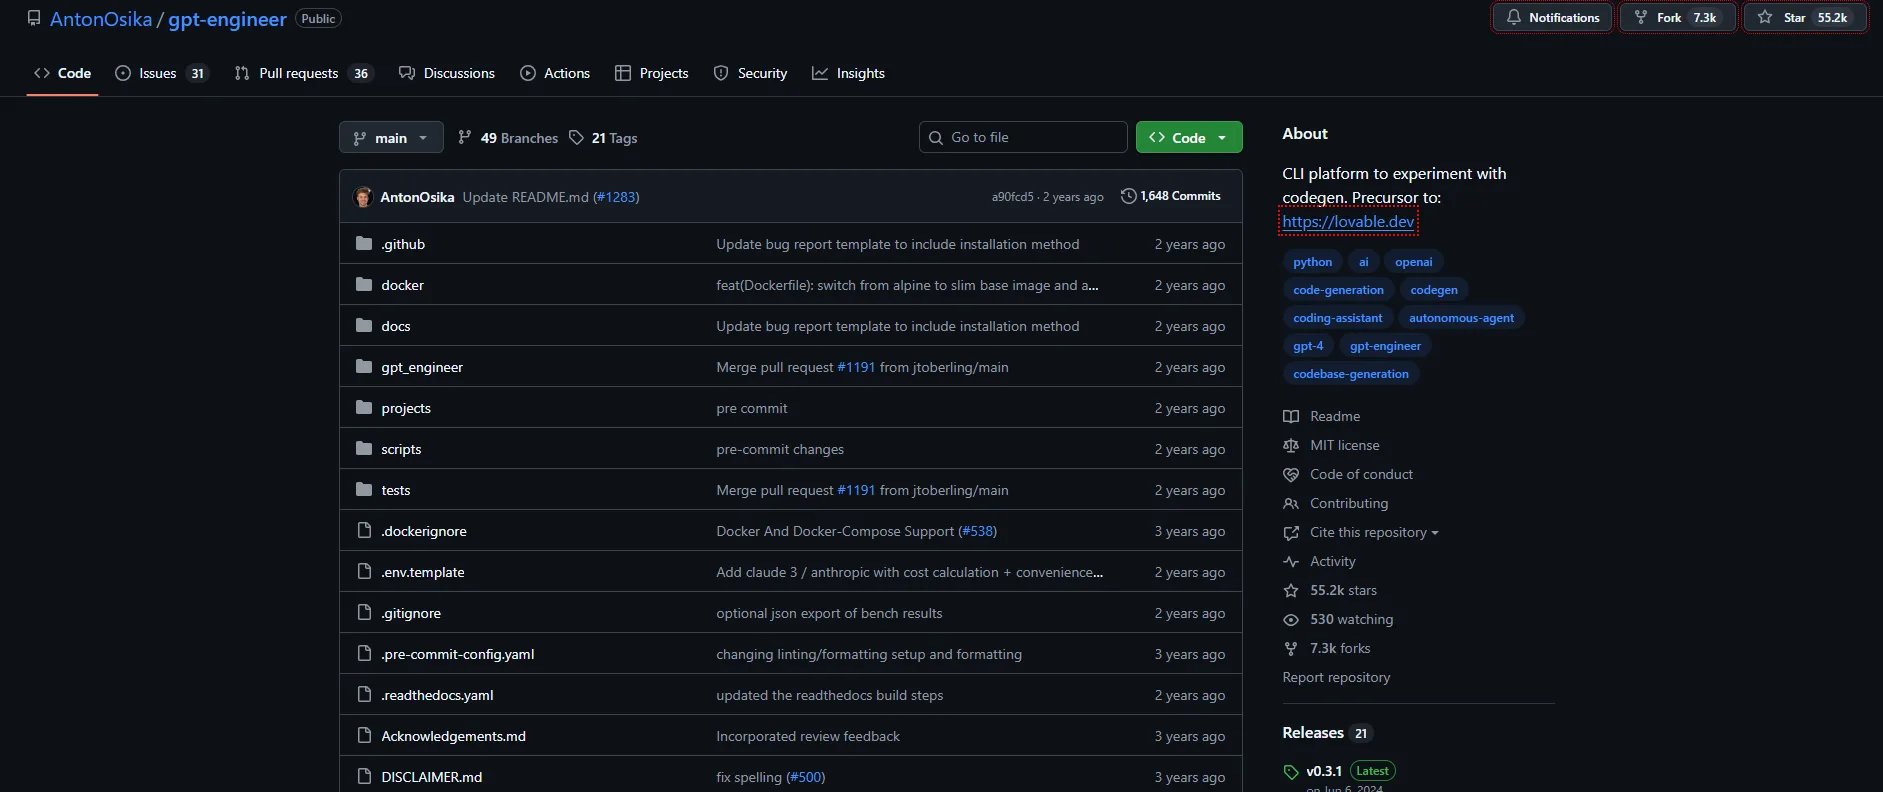This screenshot has width=1883, height=792.
Task: Click the Branches git icon
Action: pos(464,138)
